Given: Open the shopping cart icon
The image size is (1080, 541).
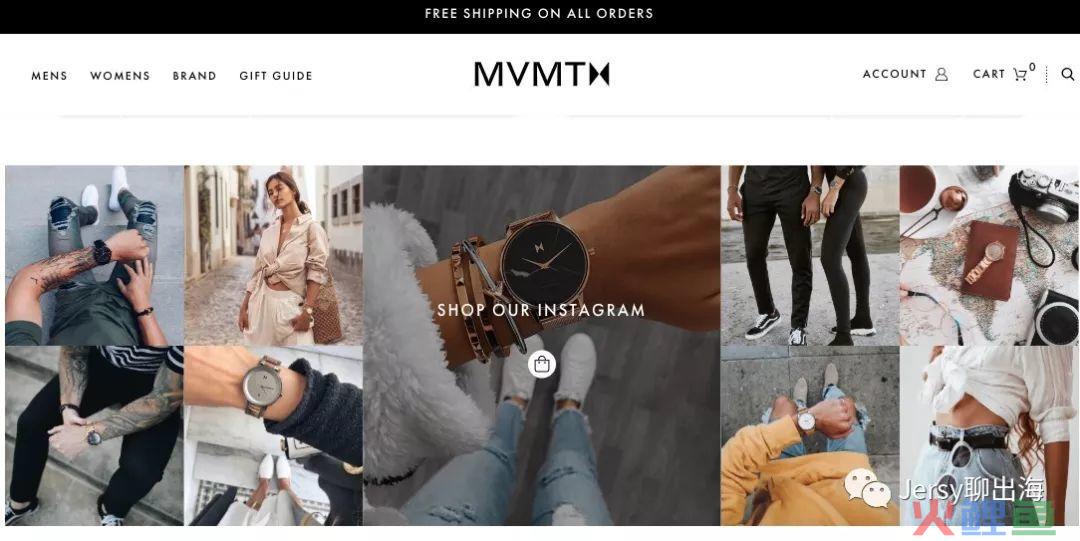Looking at the screenshot, I should (x=1020, y=74).
